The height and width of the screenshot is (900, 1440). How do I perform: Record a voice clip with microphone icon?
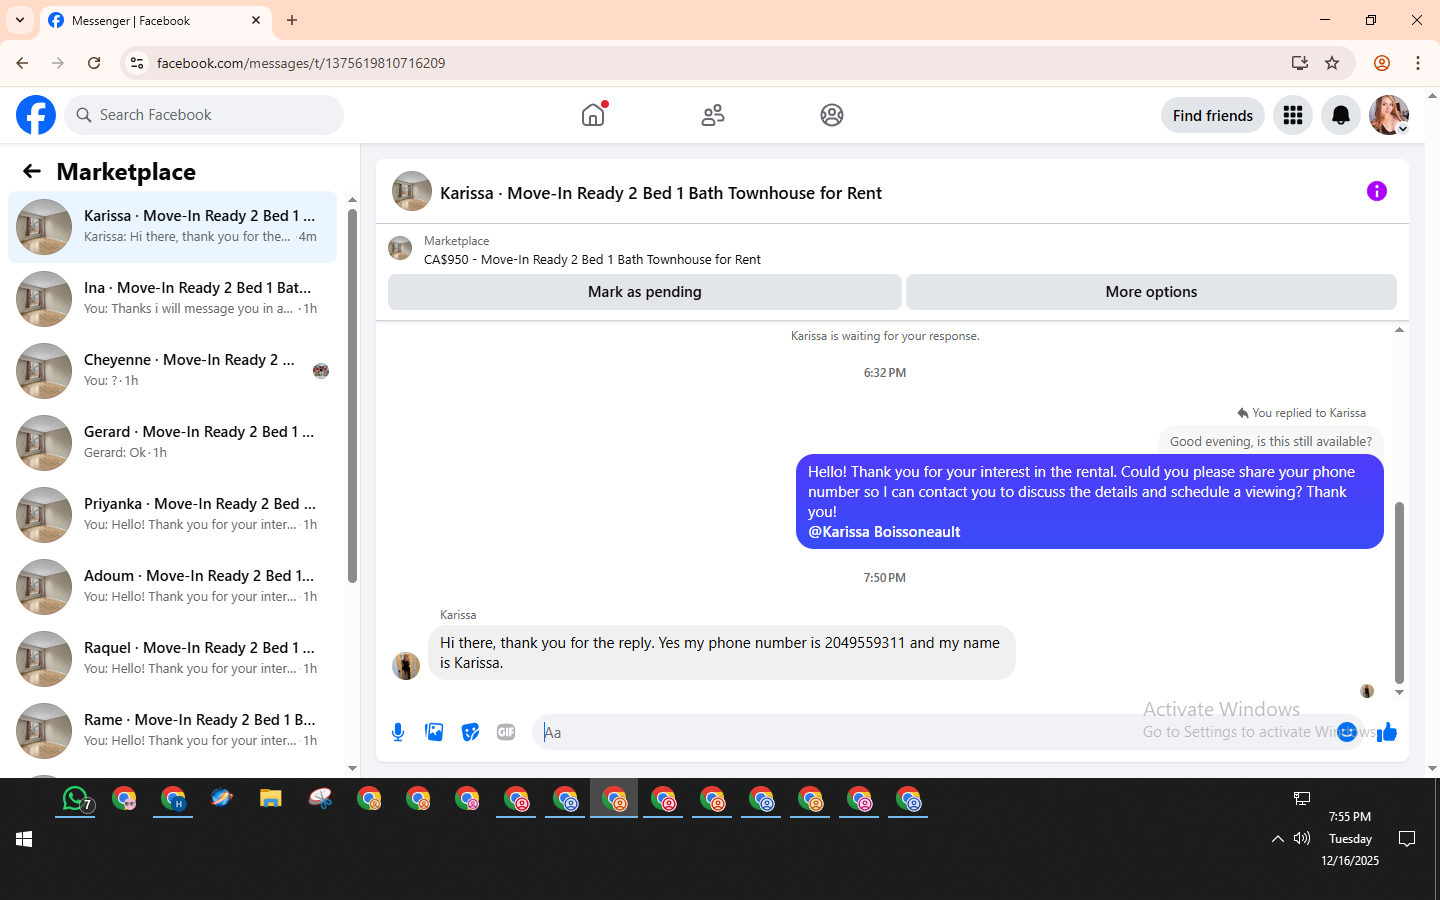click(398, 732)
